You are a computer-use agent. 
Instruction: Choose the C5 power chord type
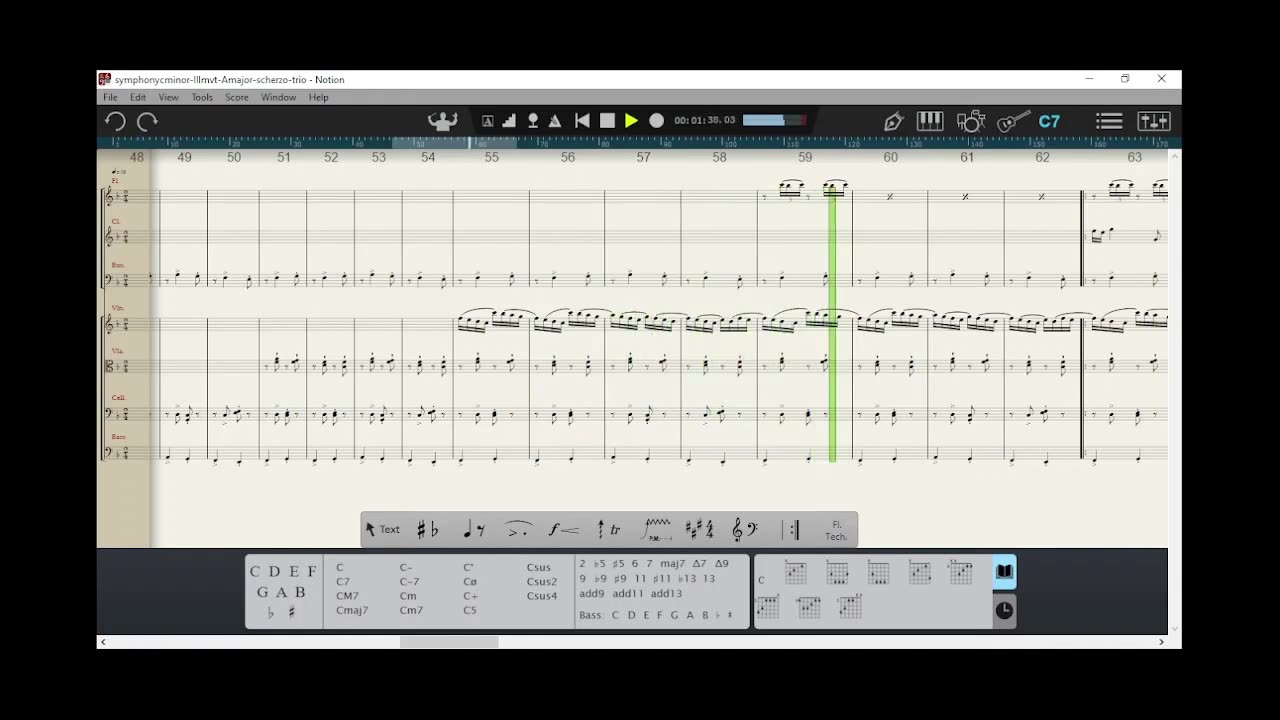(x=470, y=610)
